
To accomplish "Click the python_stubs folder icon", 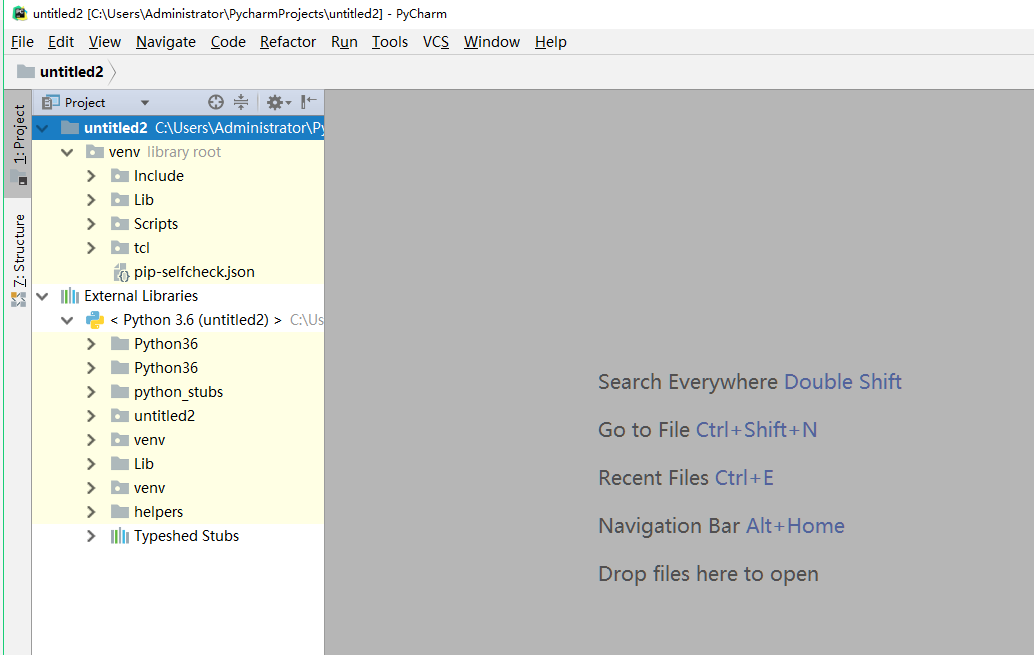I will [120, 392].
